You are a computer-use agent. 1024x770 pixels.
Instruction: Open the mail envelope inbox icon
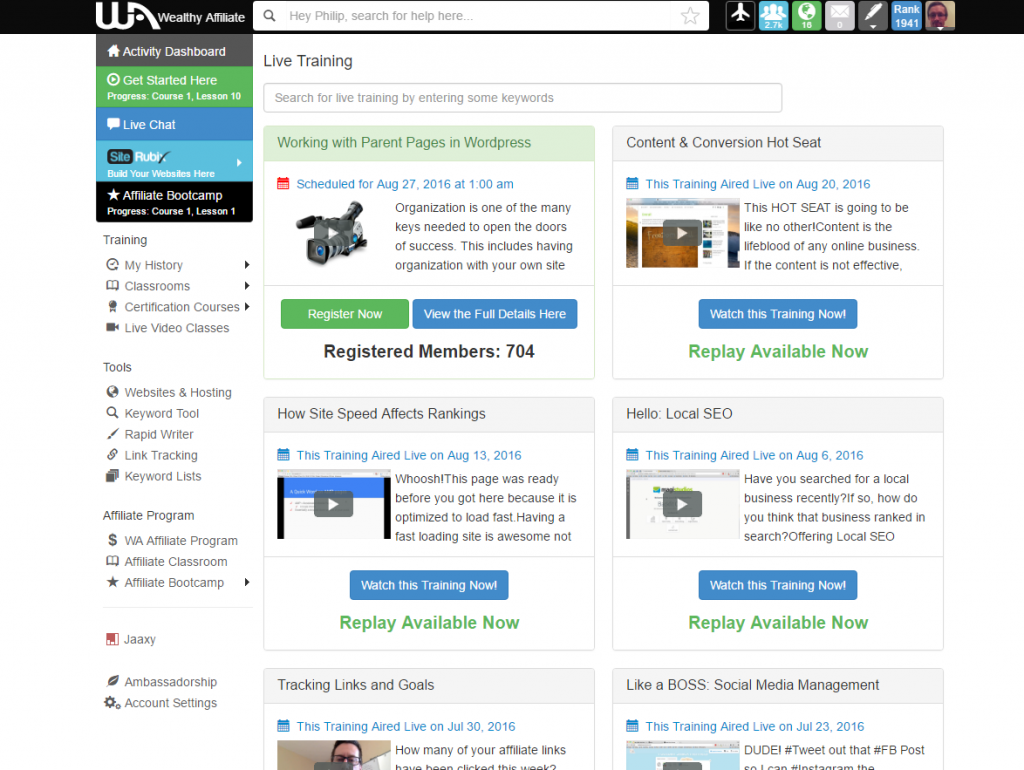(840, 16)
